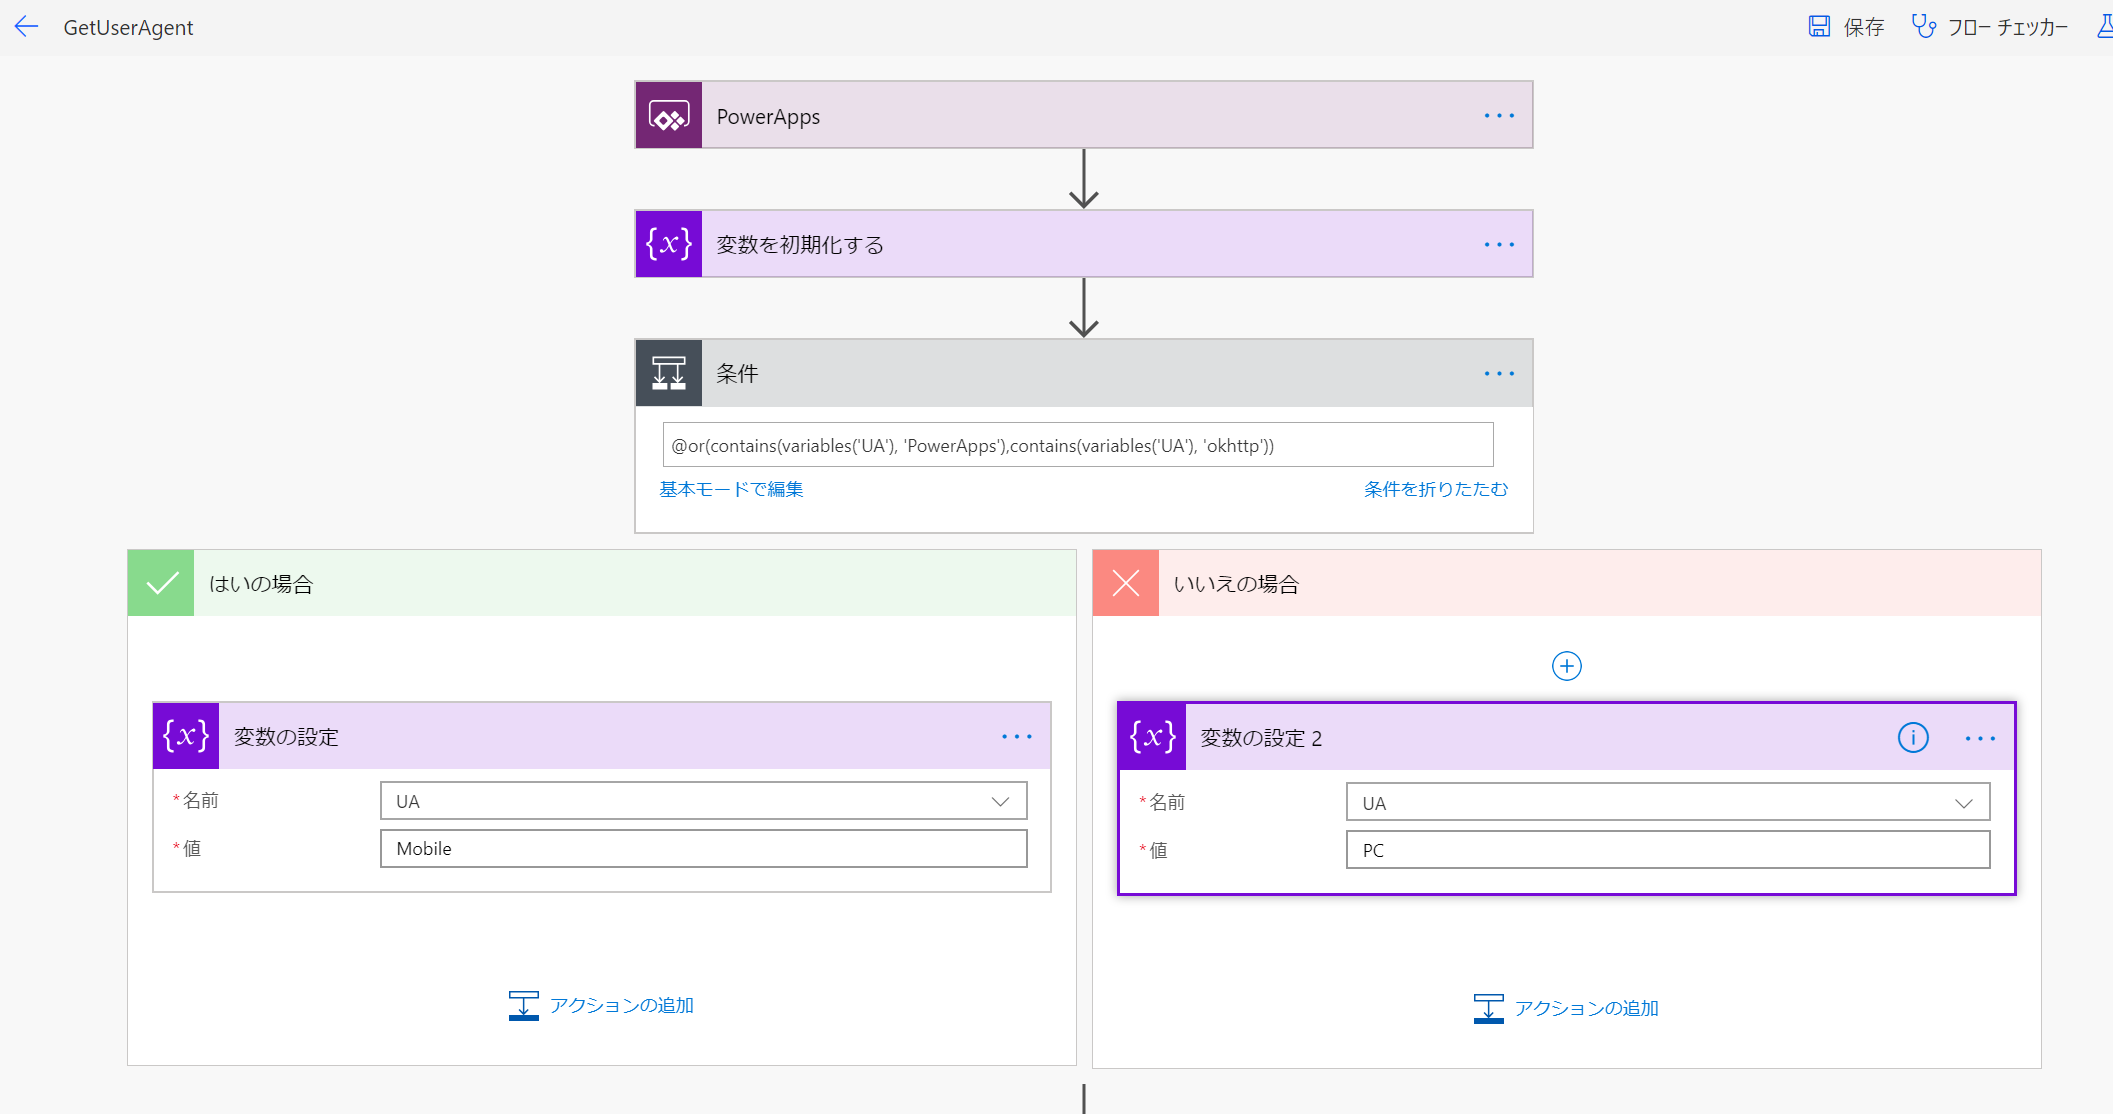Collapse the condition via 条件を折りたたむ
This screenshot has width=2113, height=1114.
pos(1436,489)
